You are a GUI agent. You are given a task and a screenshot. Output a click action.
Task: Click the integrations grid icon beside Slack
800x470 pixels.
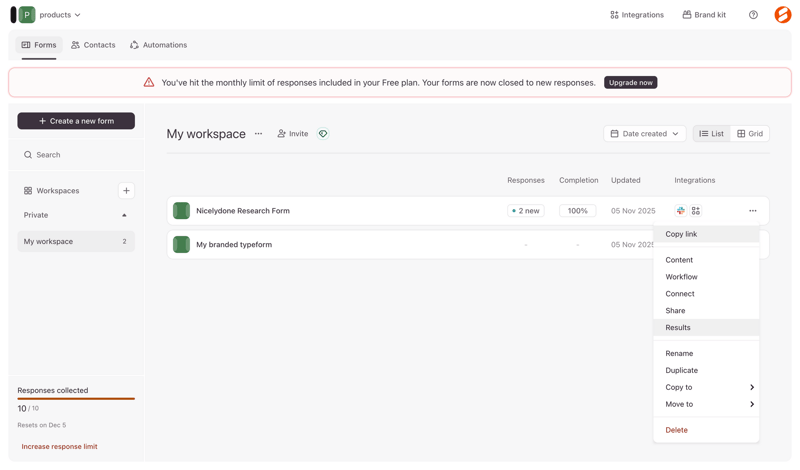pyautogui.click(x=696, y=211)
